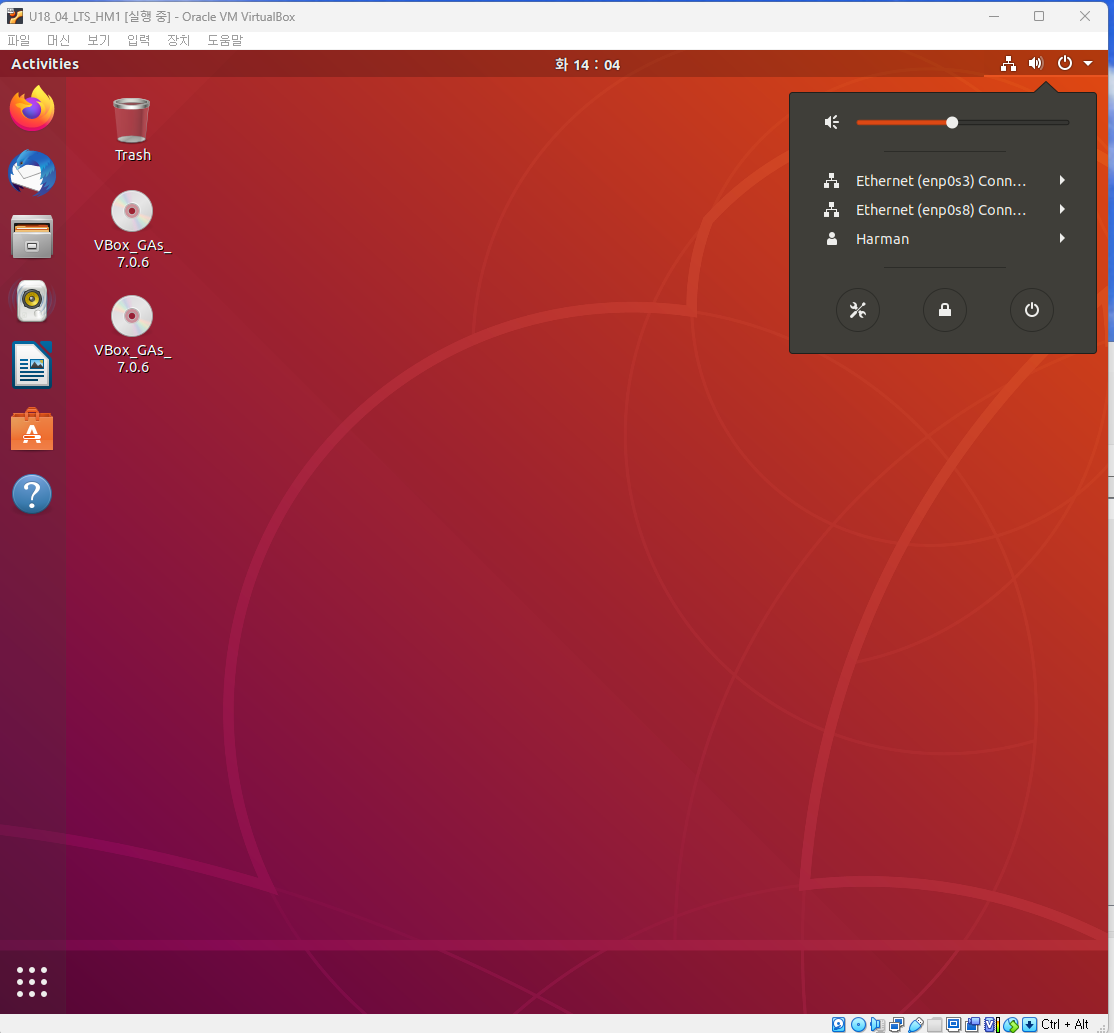Viewport: 1114px width, 1033px height.
Task: Click the network icon in top bar
Action: [x=1008, y=64]
